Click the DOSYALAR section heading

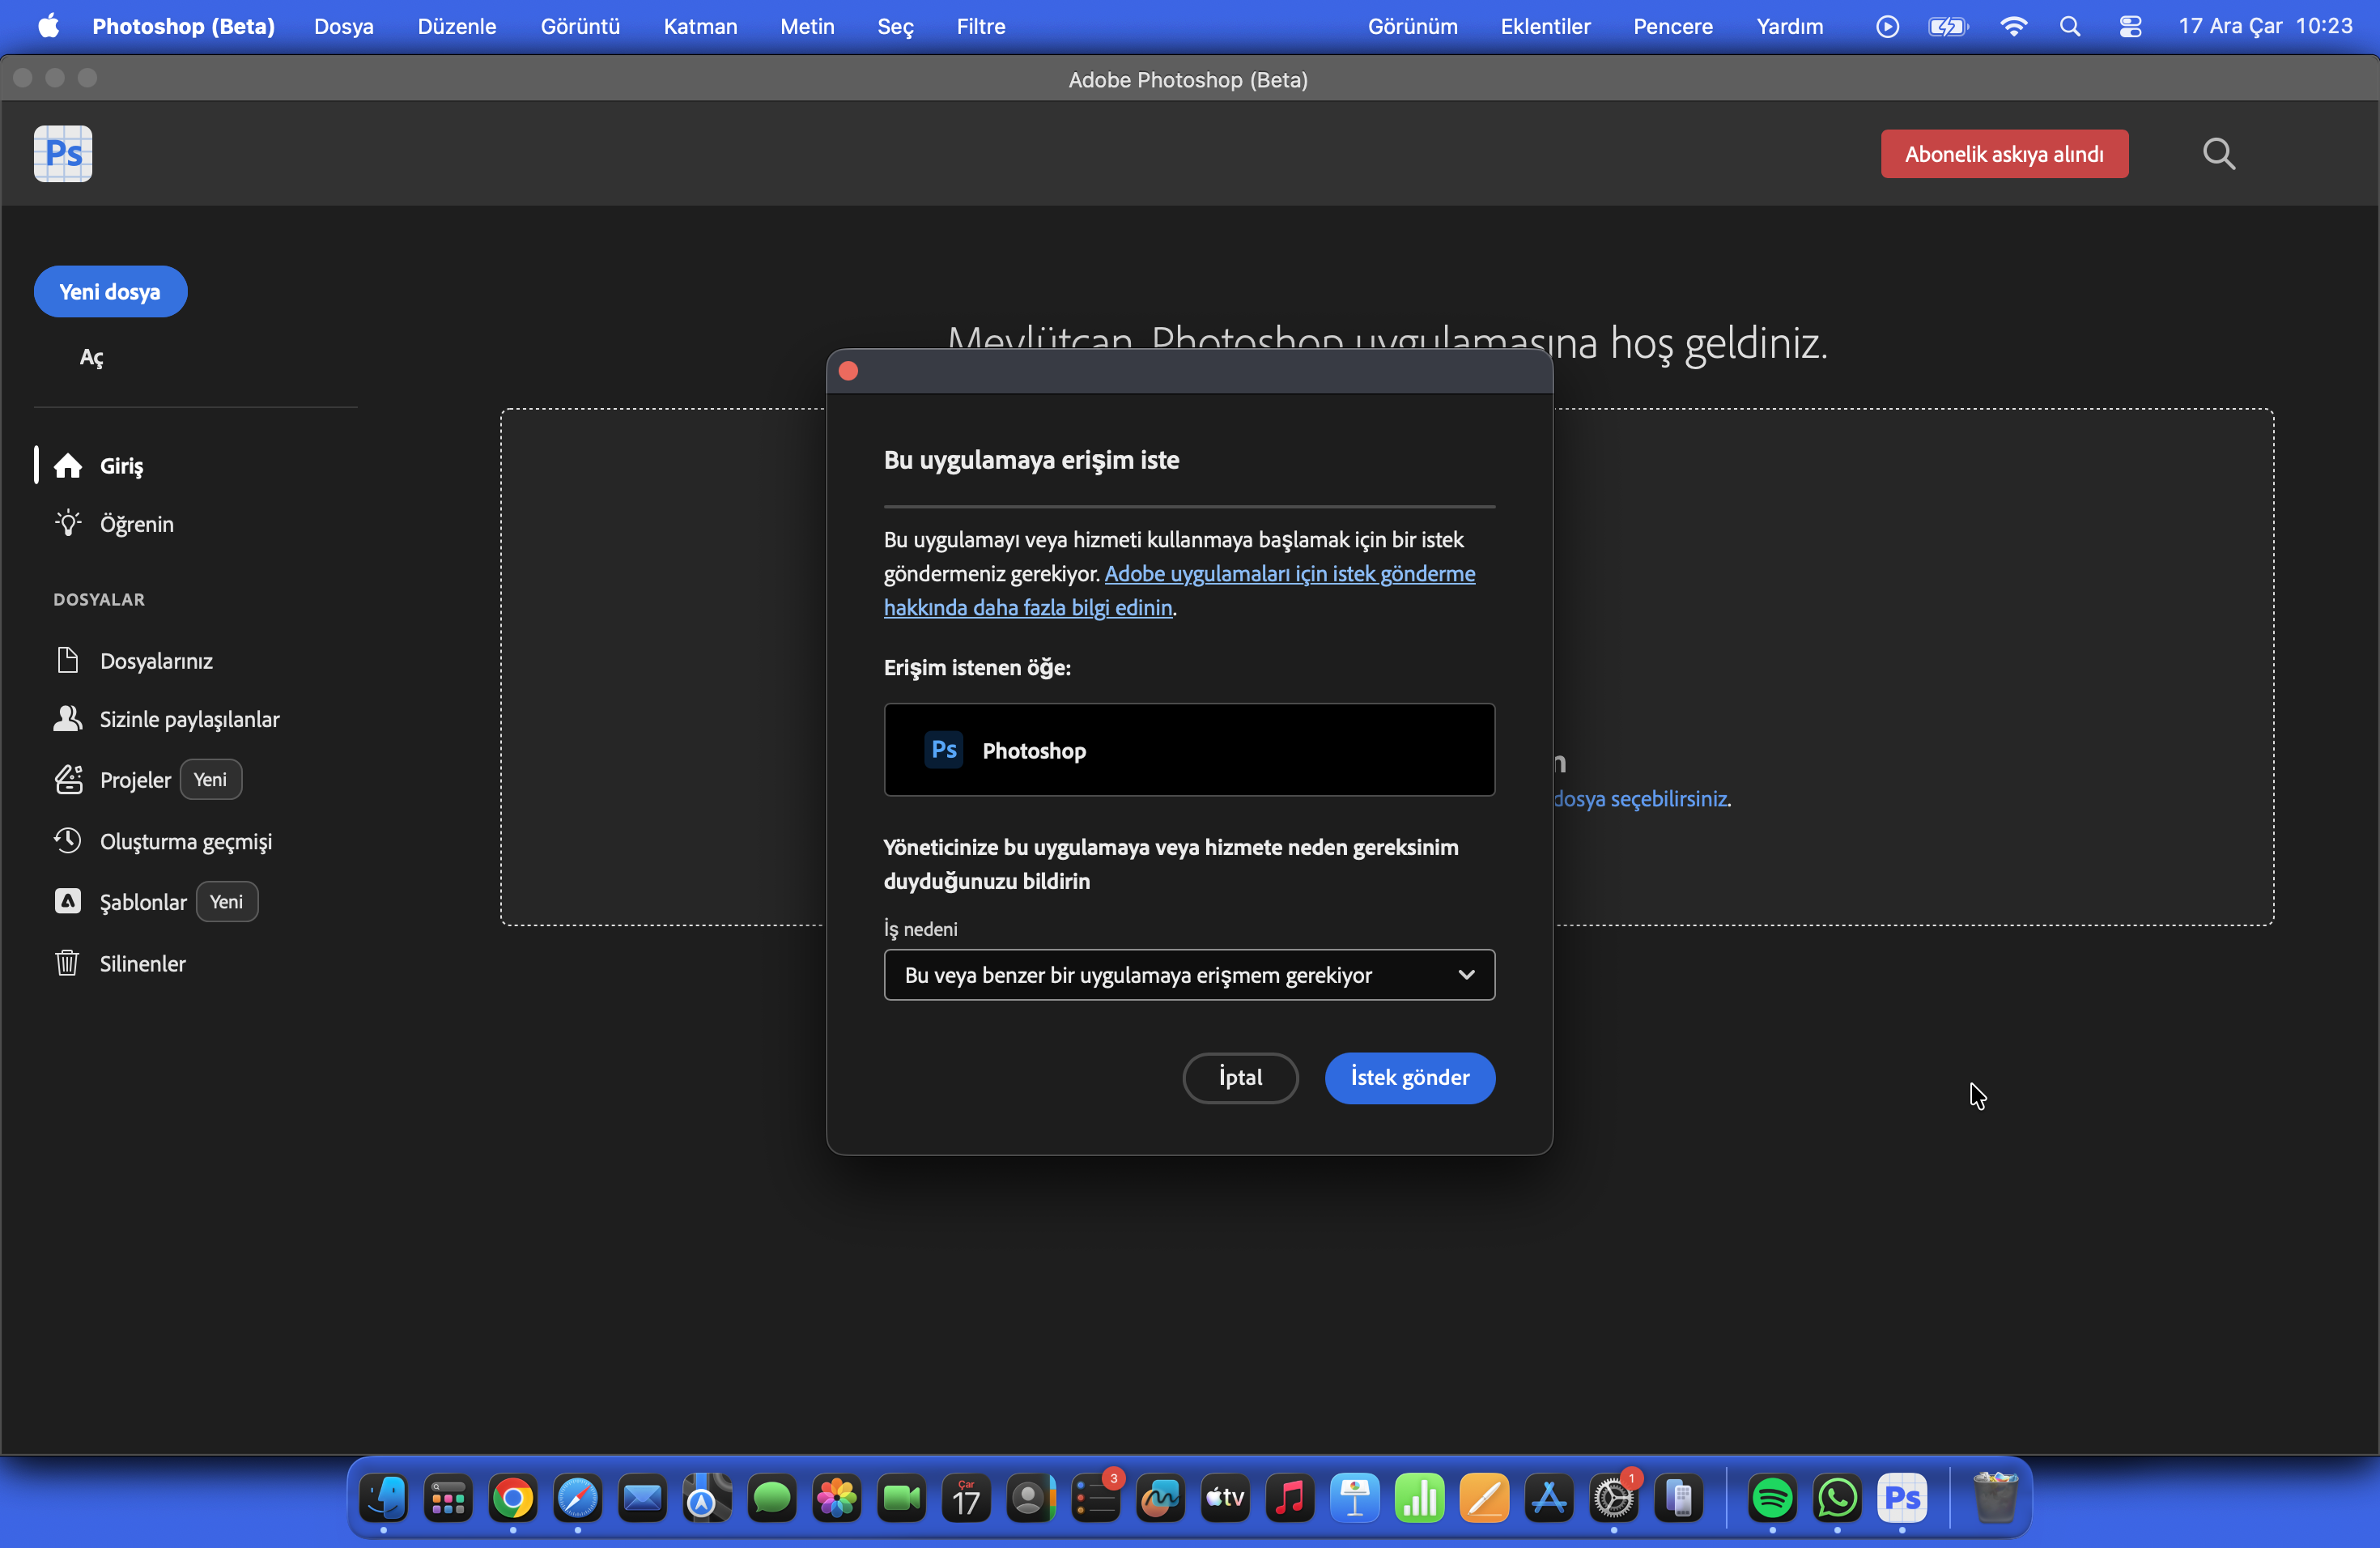(99, 599)
